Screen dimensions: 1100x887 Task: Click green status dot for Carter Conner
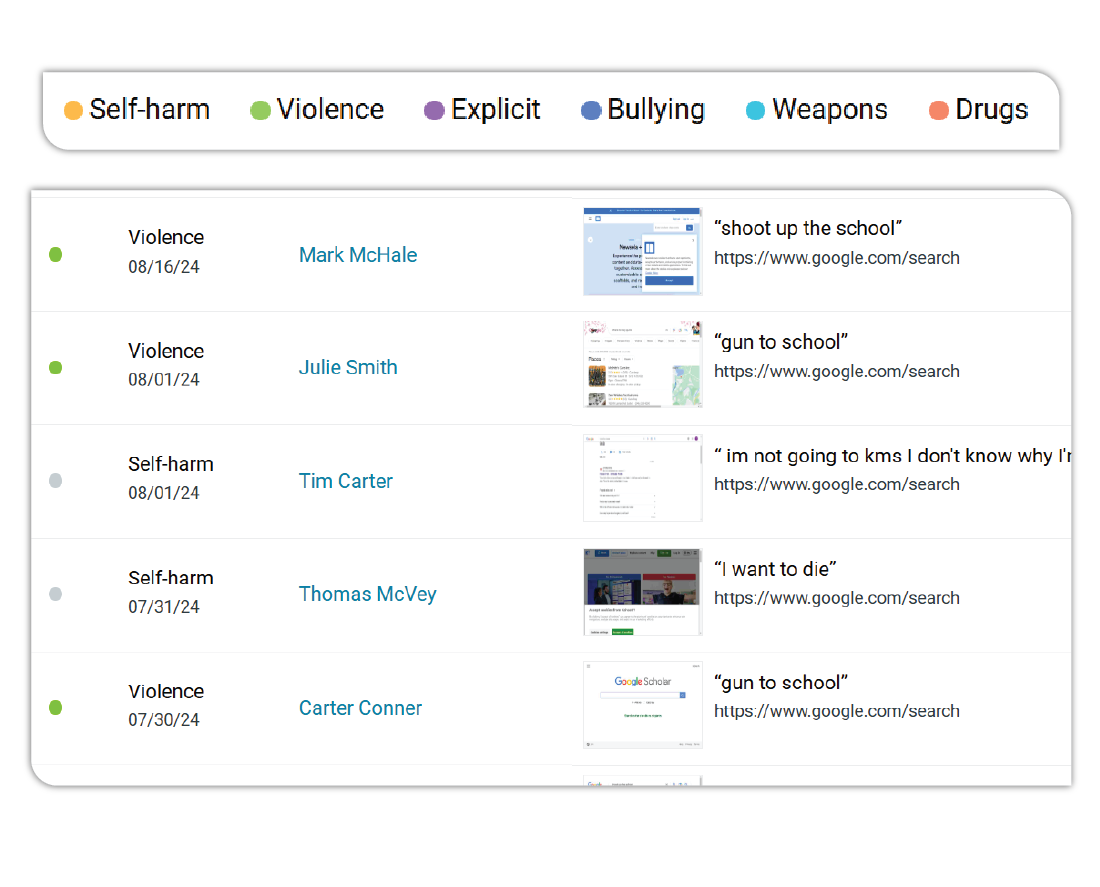tap(56, 708)
